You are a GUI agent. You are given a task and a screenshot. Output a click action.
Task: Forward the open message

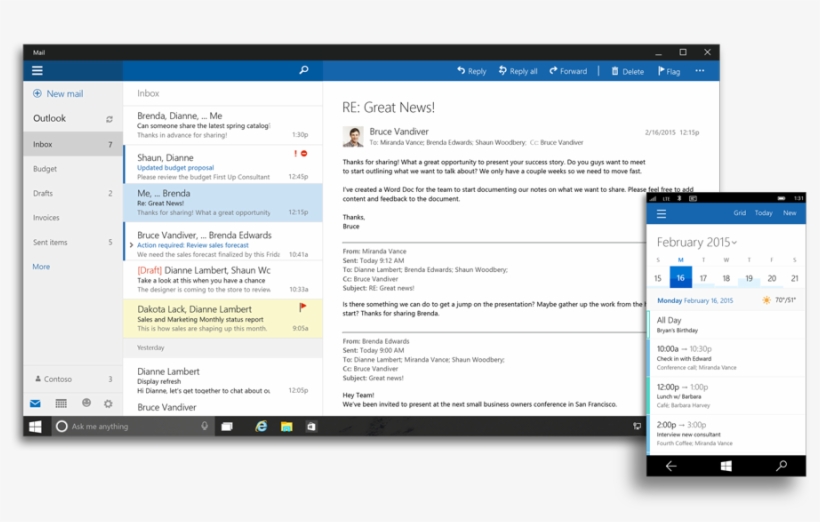tap(568, 71)
